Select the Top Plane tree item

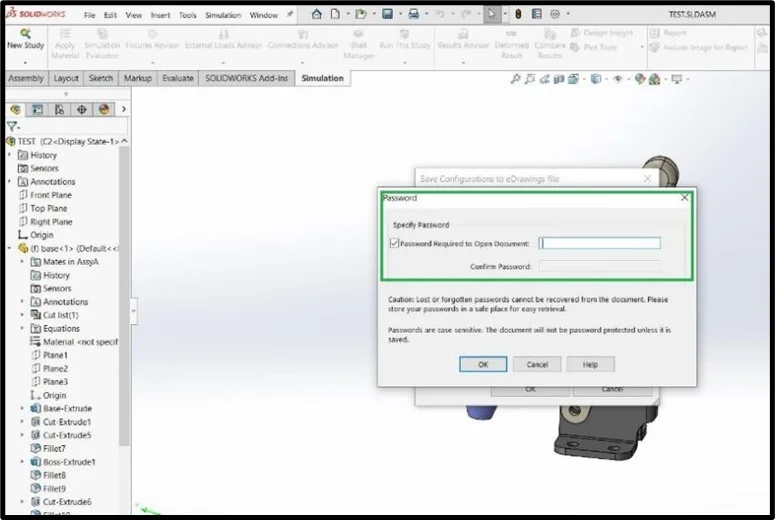(48, 208)
